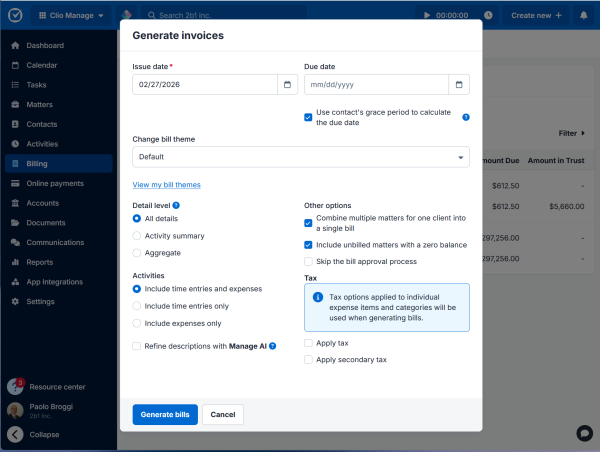Click the Dashboard home icon

pos(15,46)
